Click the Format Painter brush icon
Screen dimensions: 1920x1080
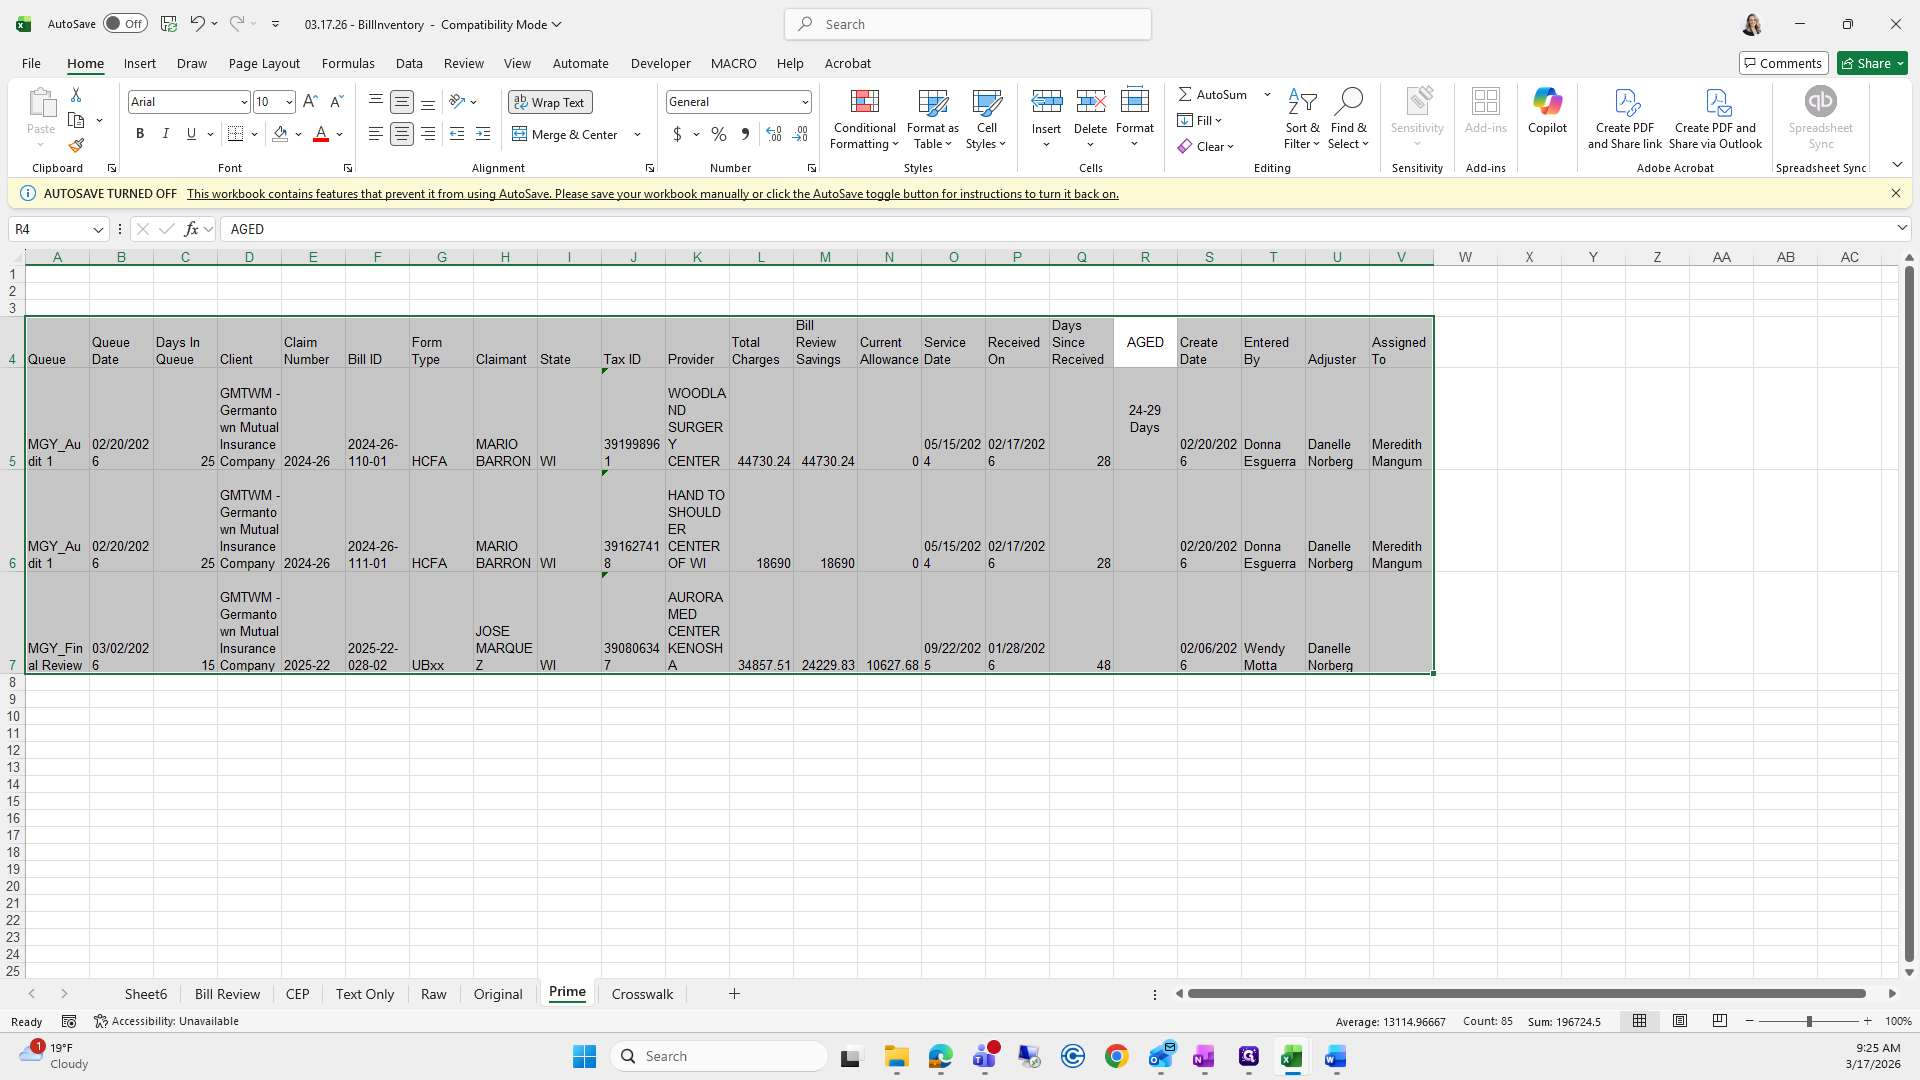[x=76, y=146]
